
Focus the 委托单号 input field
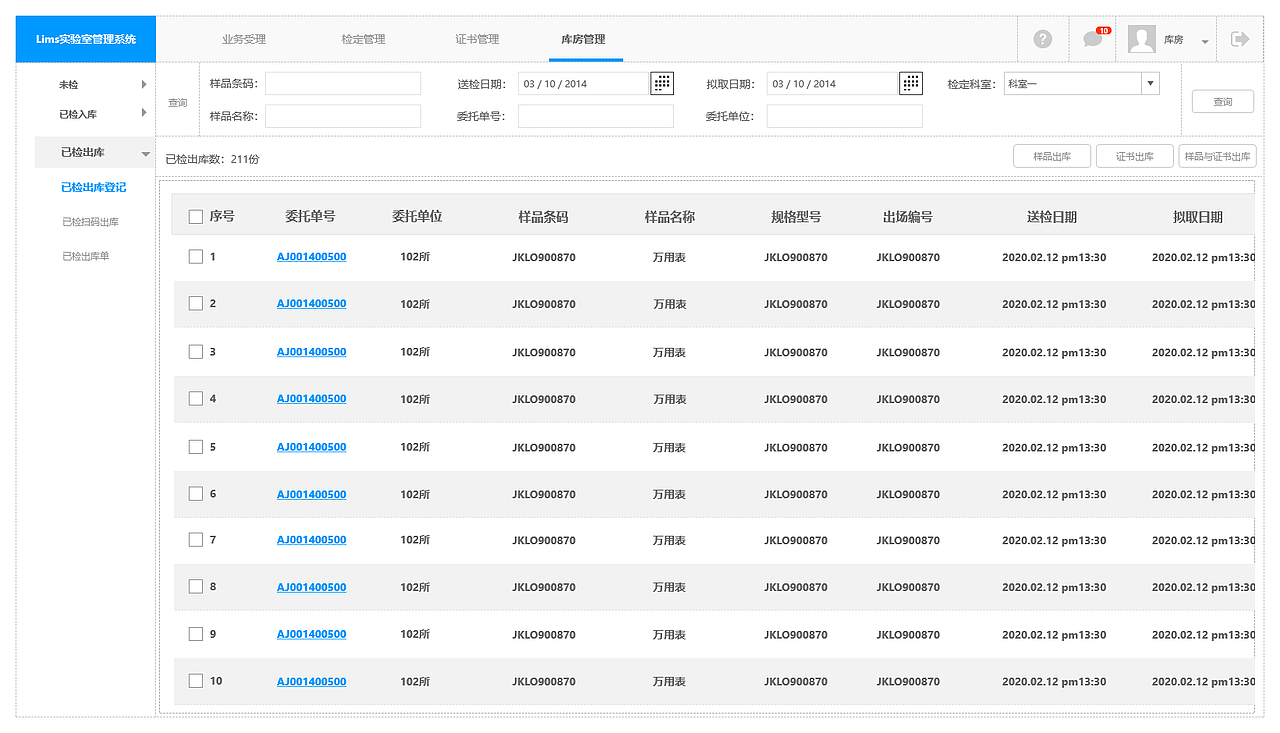tap(596, 116)
